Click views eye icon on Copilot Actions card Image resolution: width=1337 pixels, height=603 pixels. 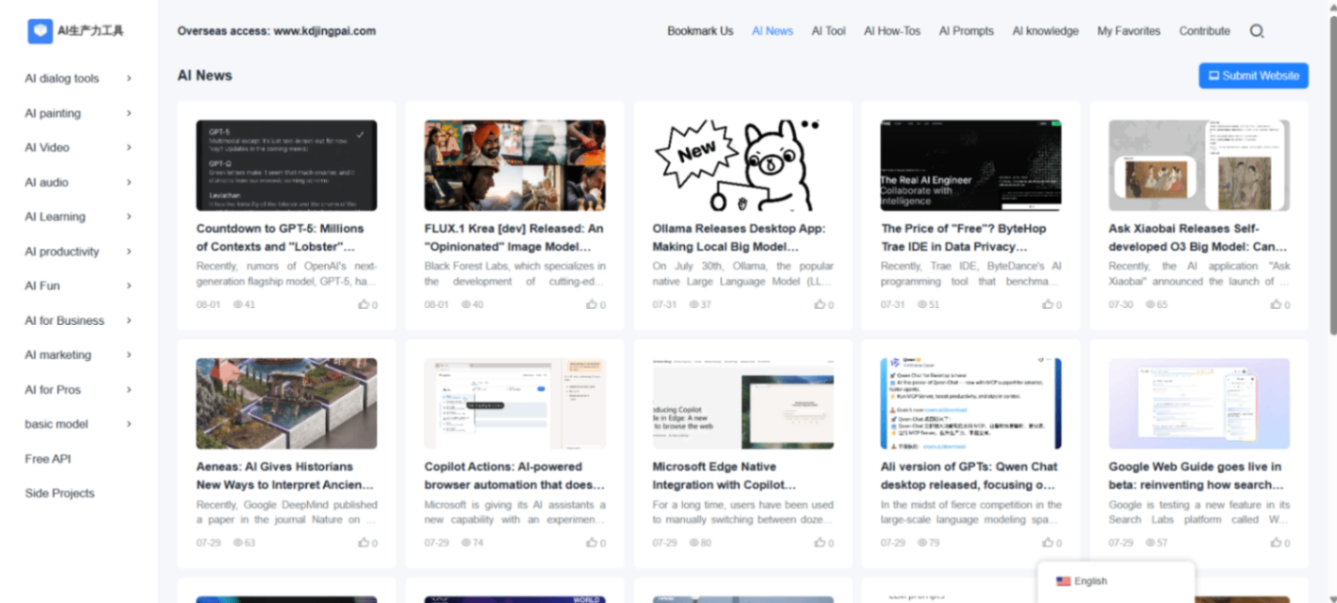pos(466,543)
